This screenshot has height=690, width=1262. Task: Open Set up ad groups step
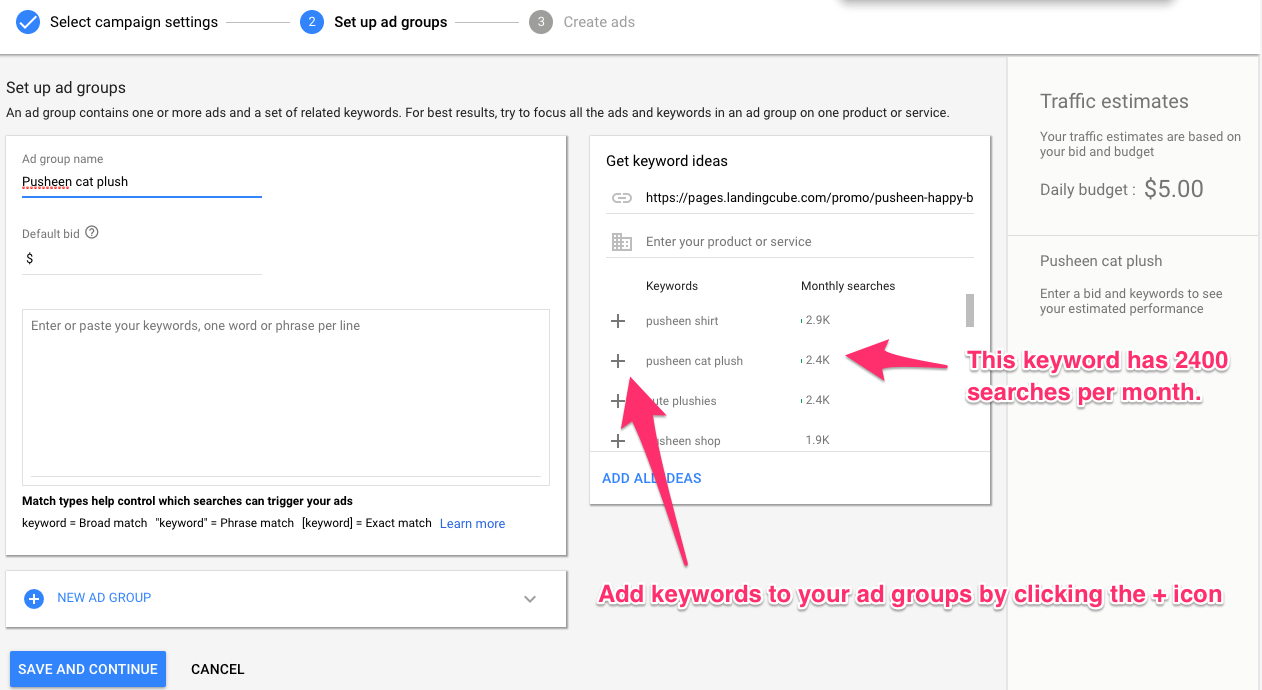(391, 22)
